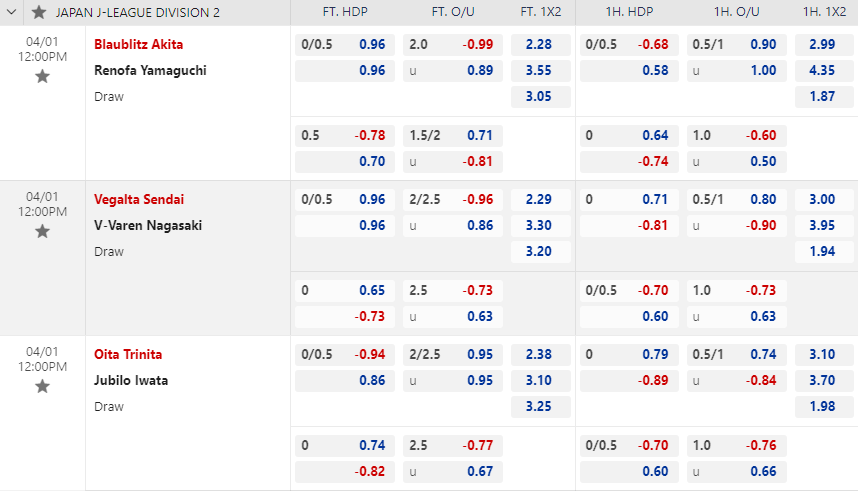Select Blaublitz Akita FT 1X2 odds 2.28
The height and width of the screenshot is (491, 858).
[x=541, y=44]
